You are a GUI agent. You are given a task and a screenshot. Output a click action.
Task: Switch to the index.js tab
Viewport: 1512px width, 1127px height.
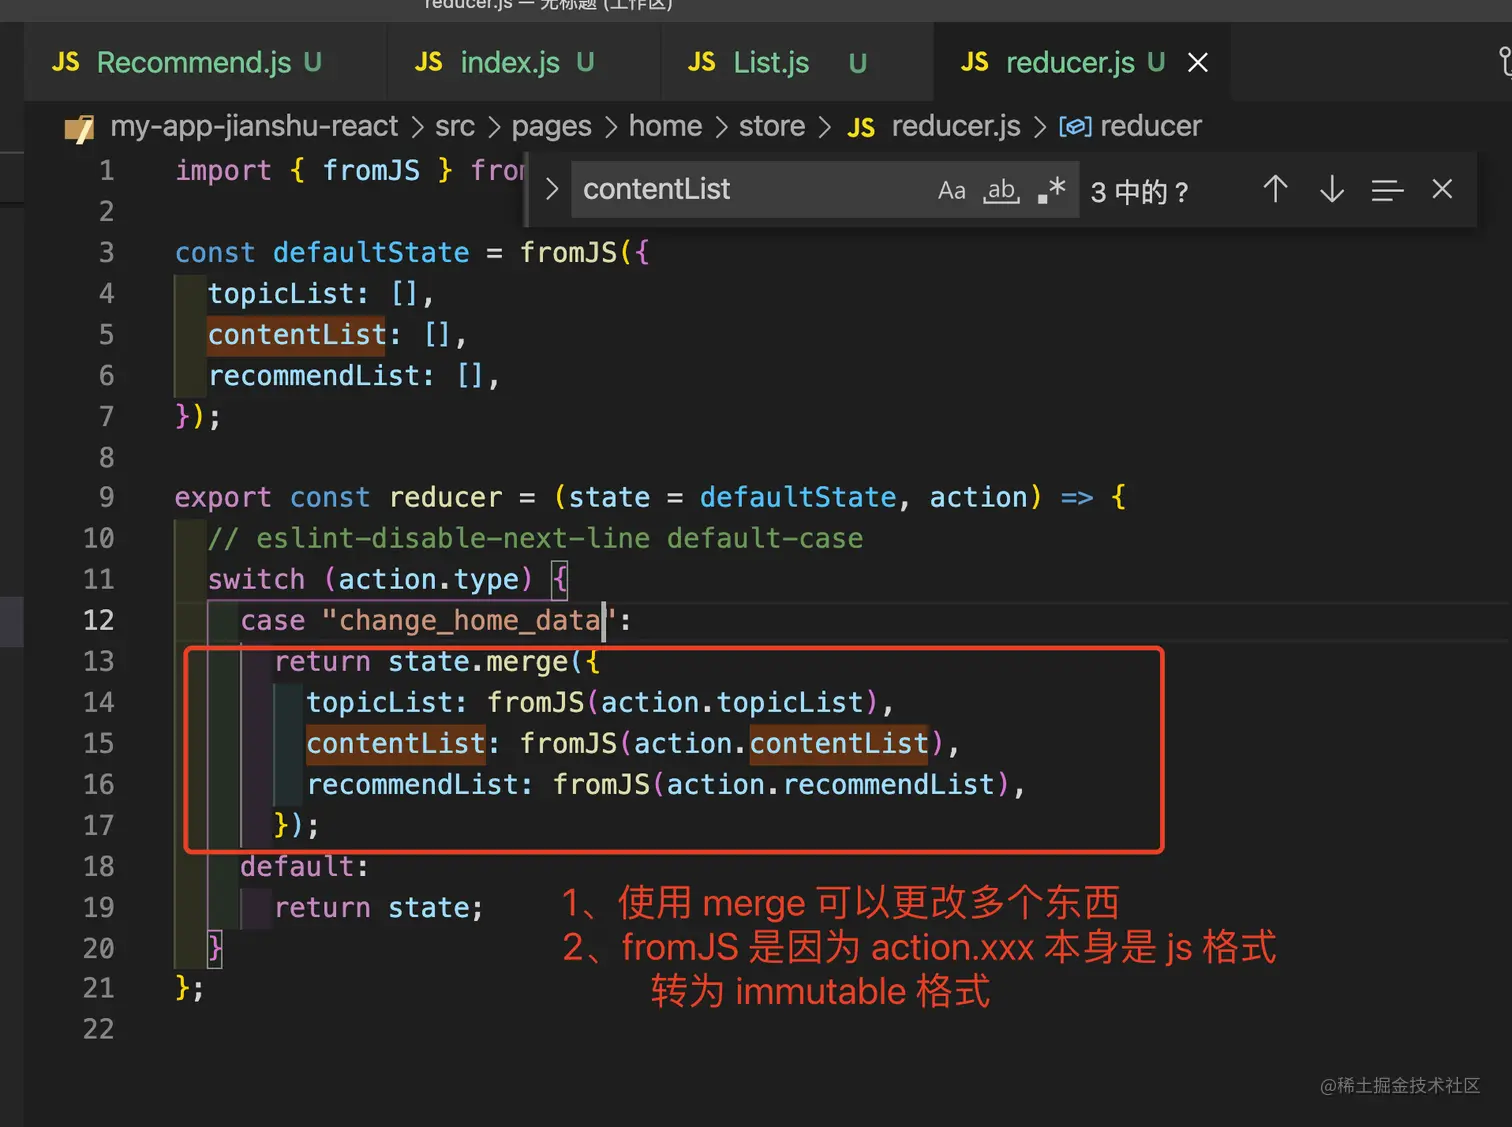pos(509,63)
